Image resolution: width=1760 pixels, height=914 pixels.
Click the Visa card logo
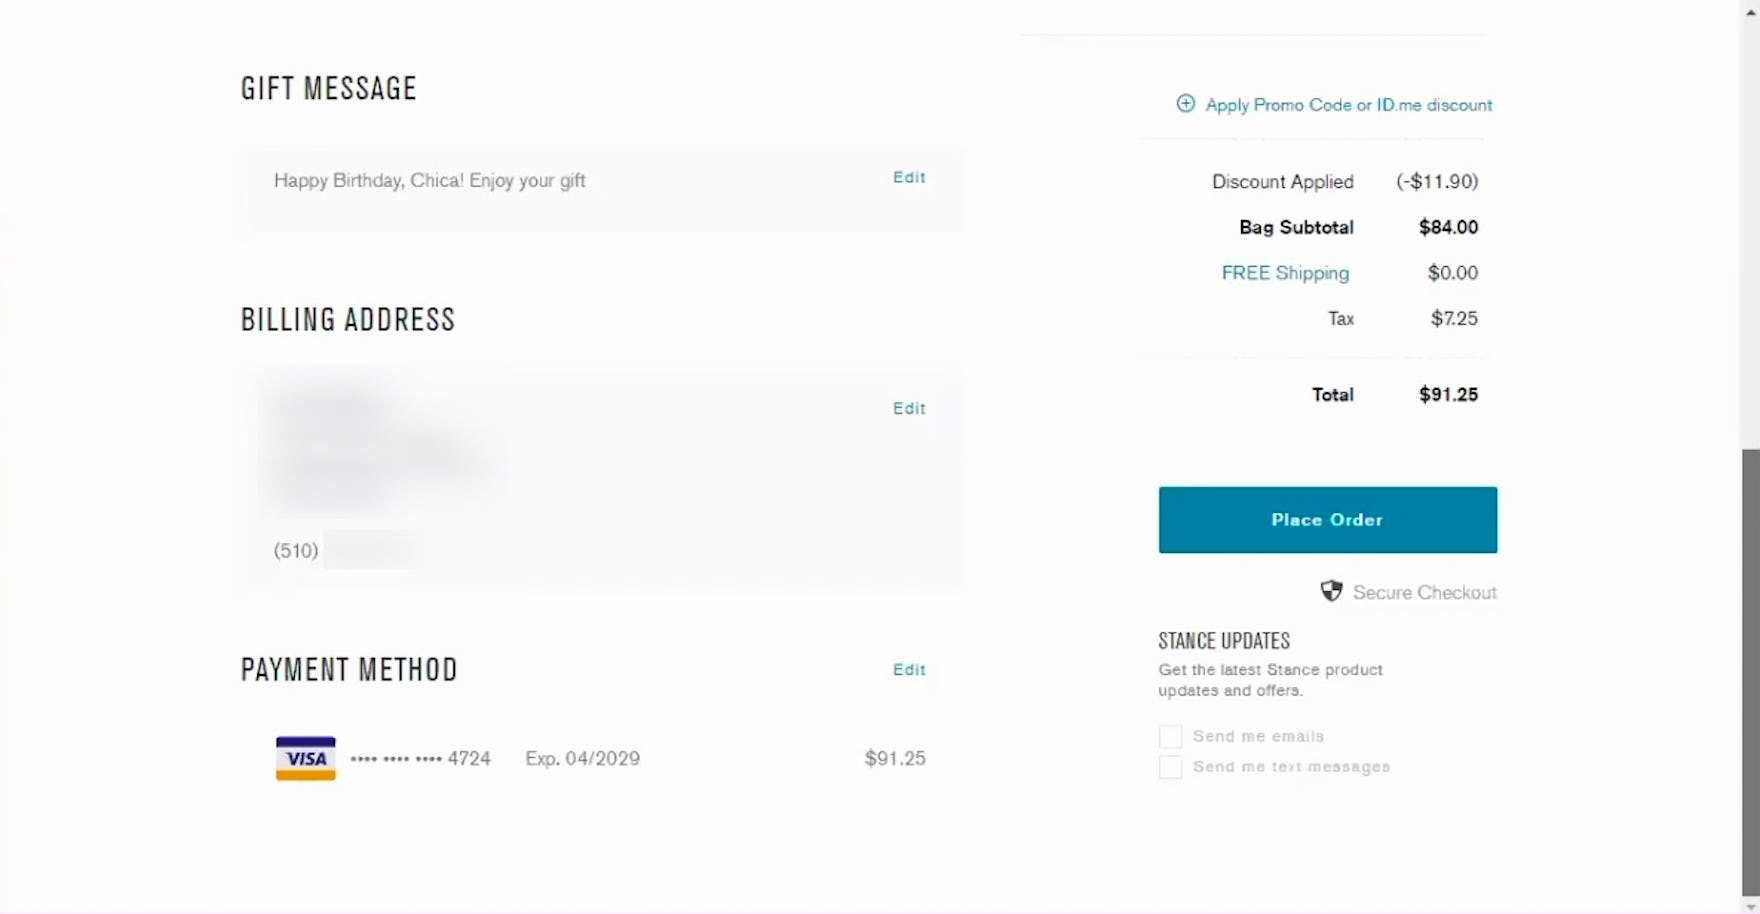pyautogui.click(x=306, y=758)
